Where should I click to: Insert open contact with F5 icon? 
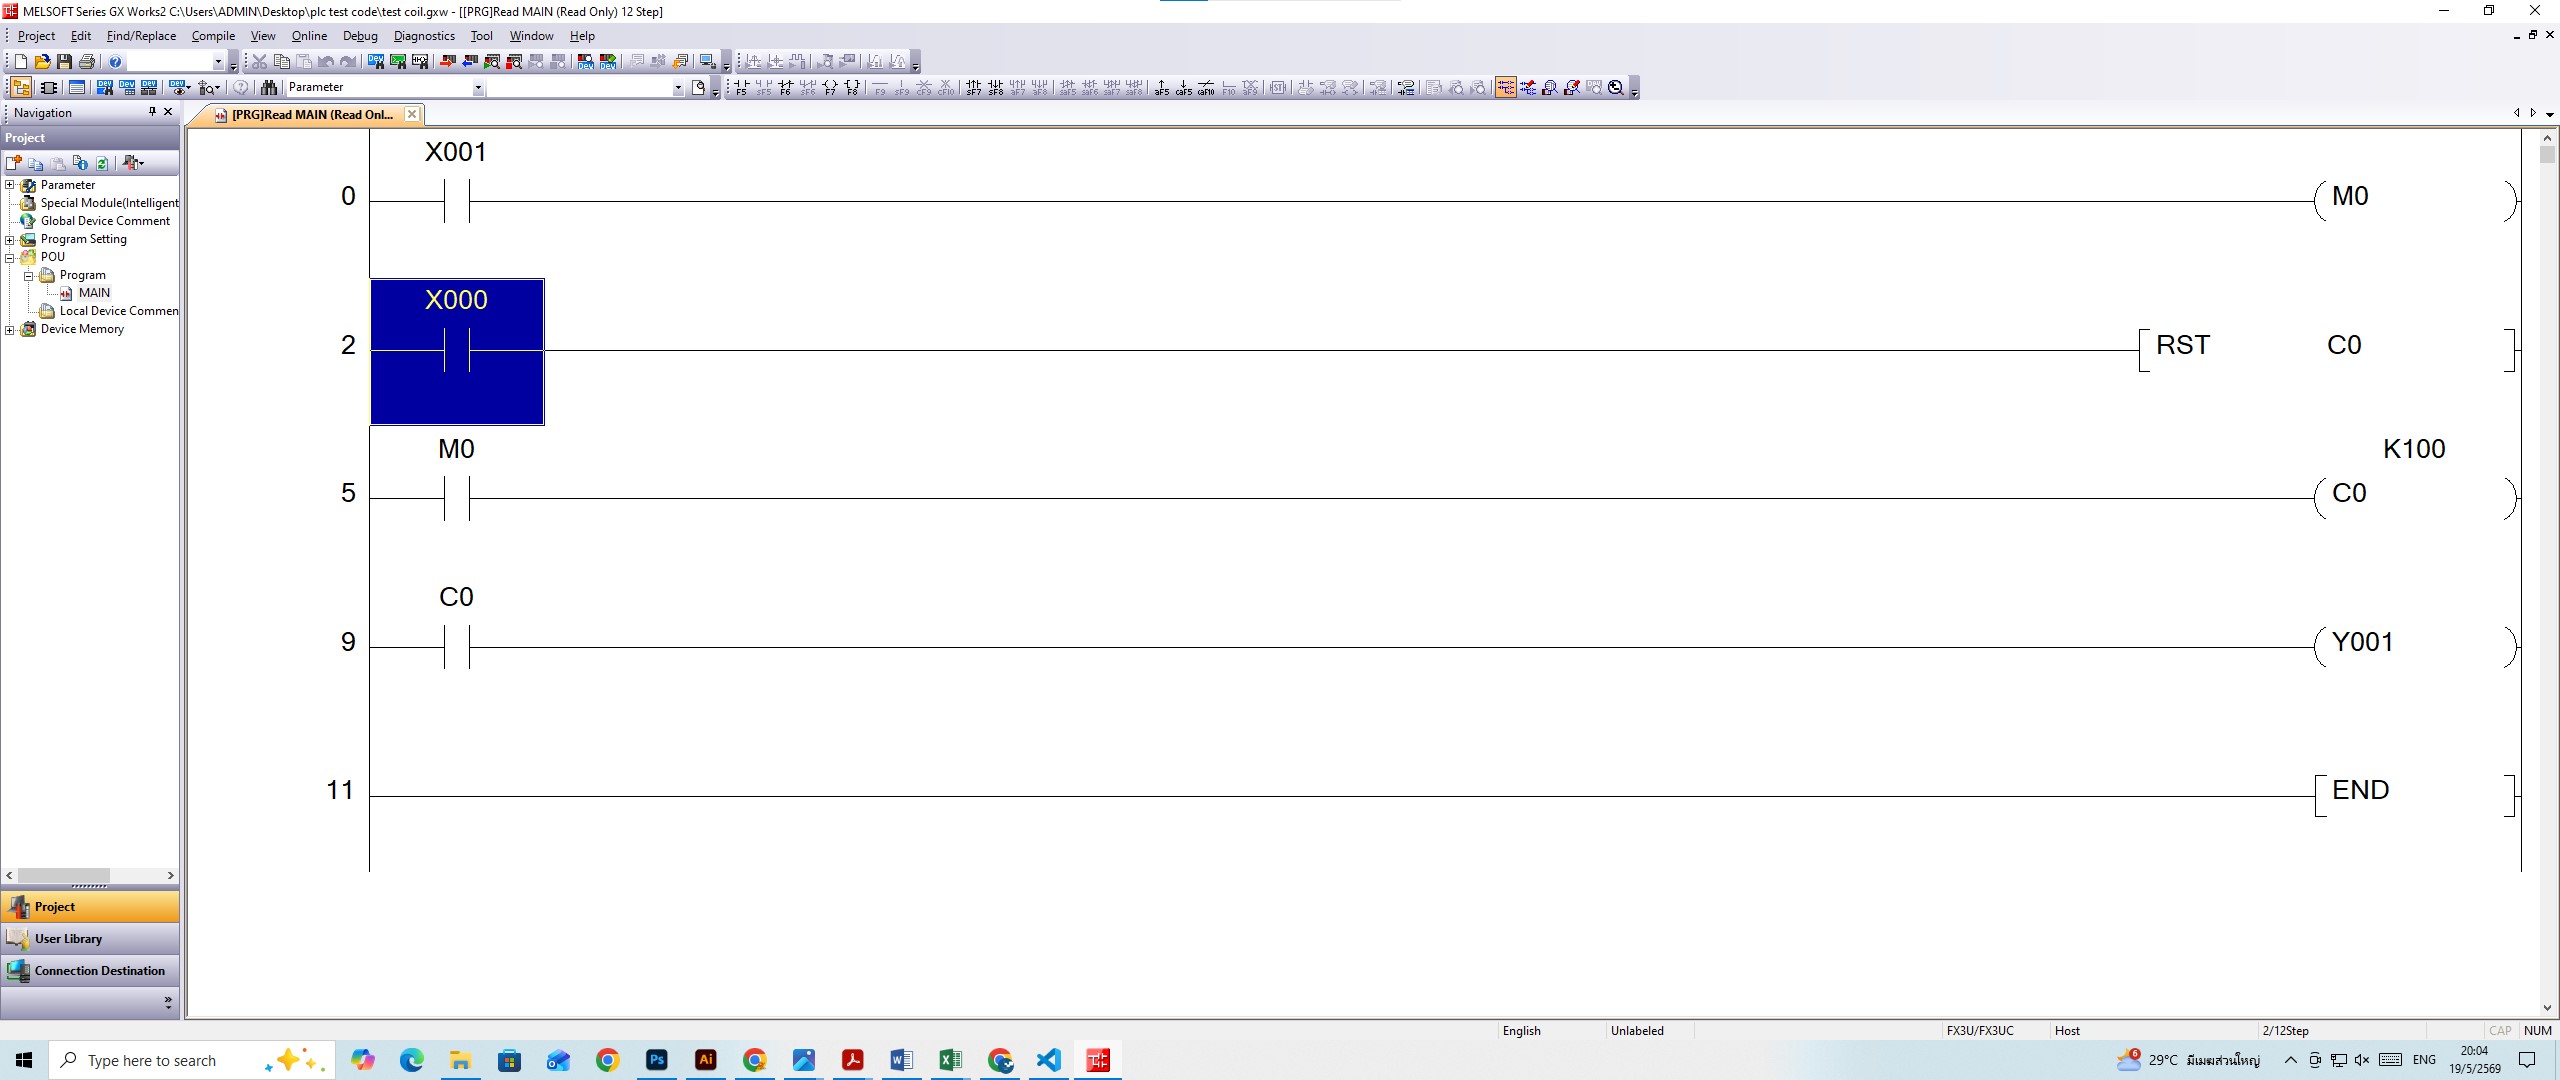(741, 88)
